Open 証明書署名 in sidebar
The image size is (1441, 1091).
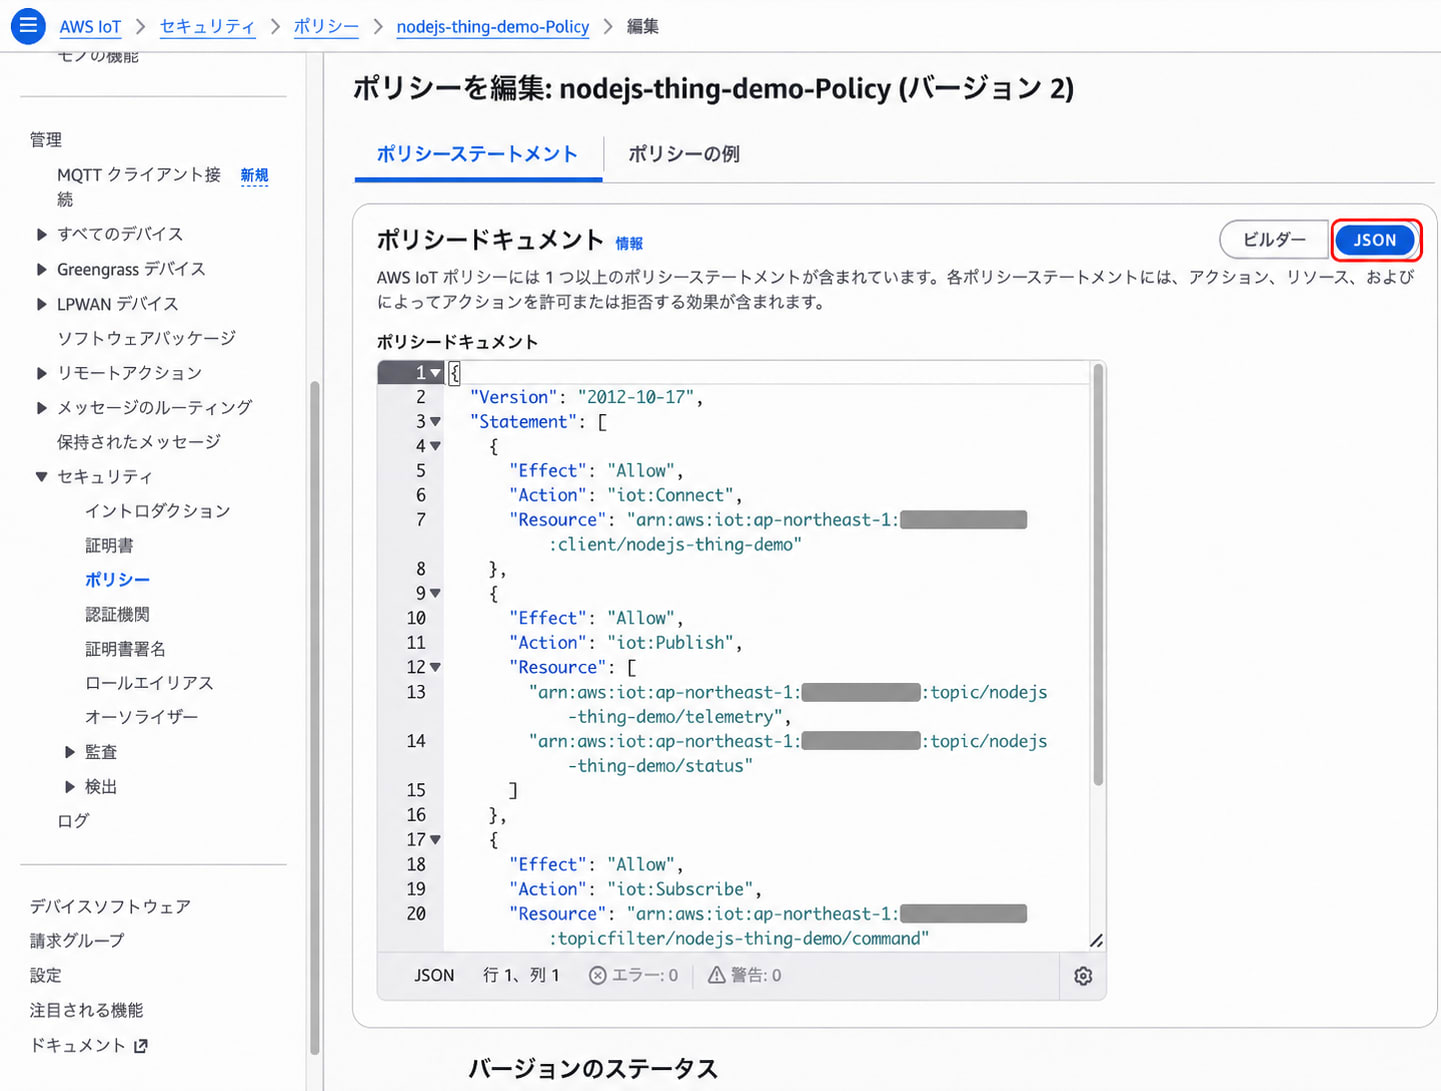coord(125,649)
